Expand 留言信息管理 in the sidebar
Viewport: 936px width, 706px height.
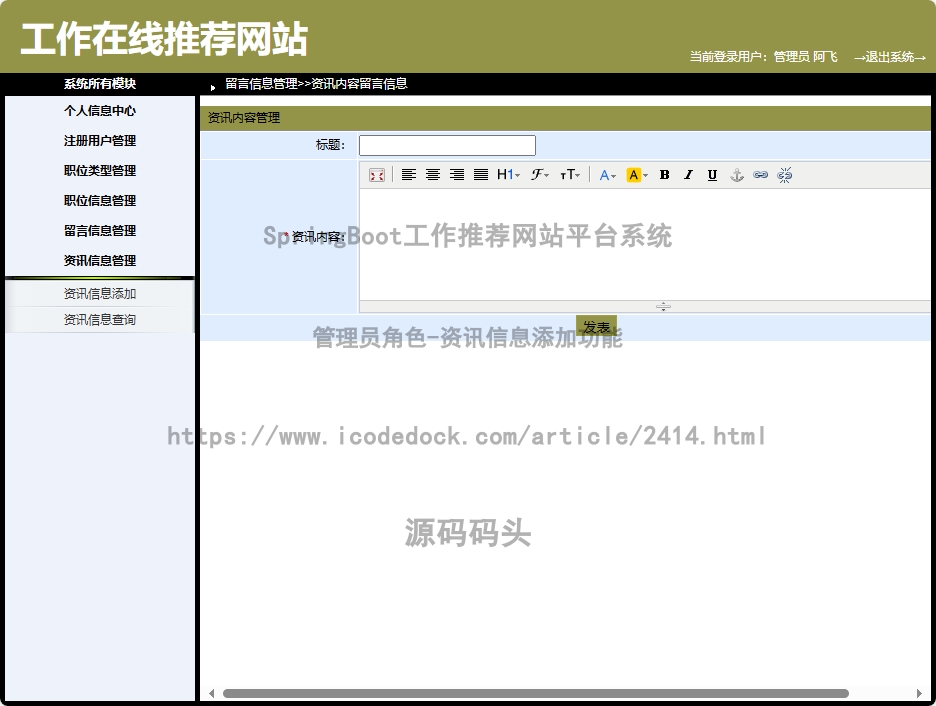point(100,230)
